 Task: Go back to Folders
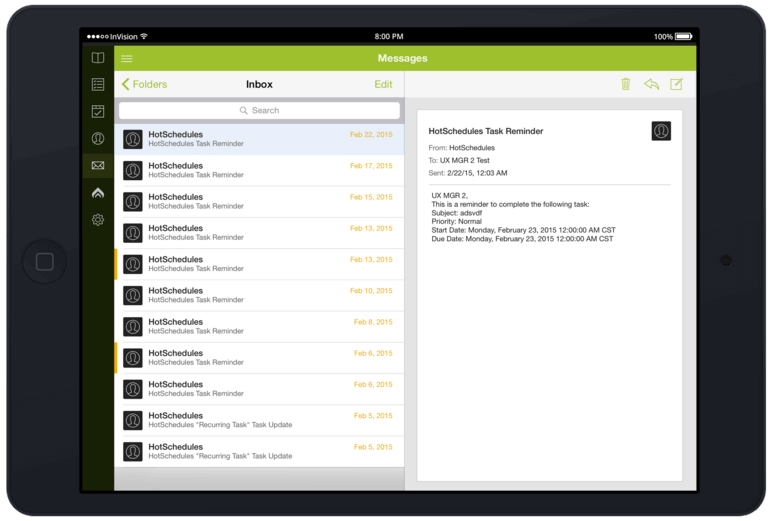(144, 84)
